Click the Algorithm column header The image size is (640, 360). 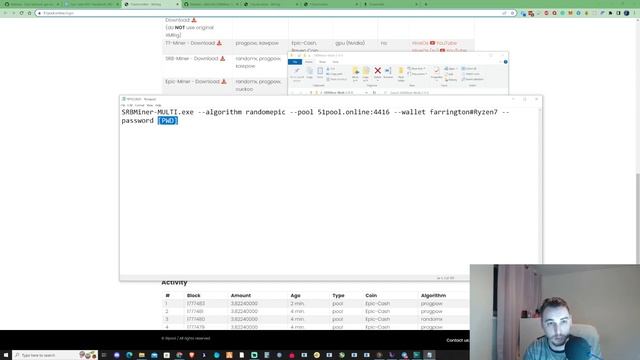(433, 295)
